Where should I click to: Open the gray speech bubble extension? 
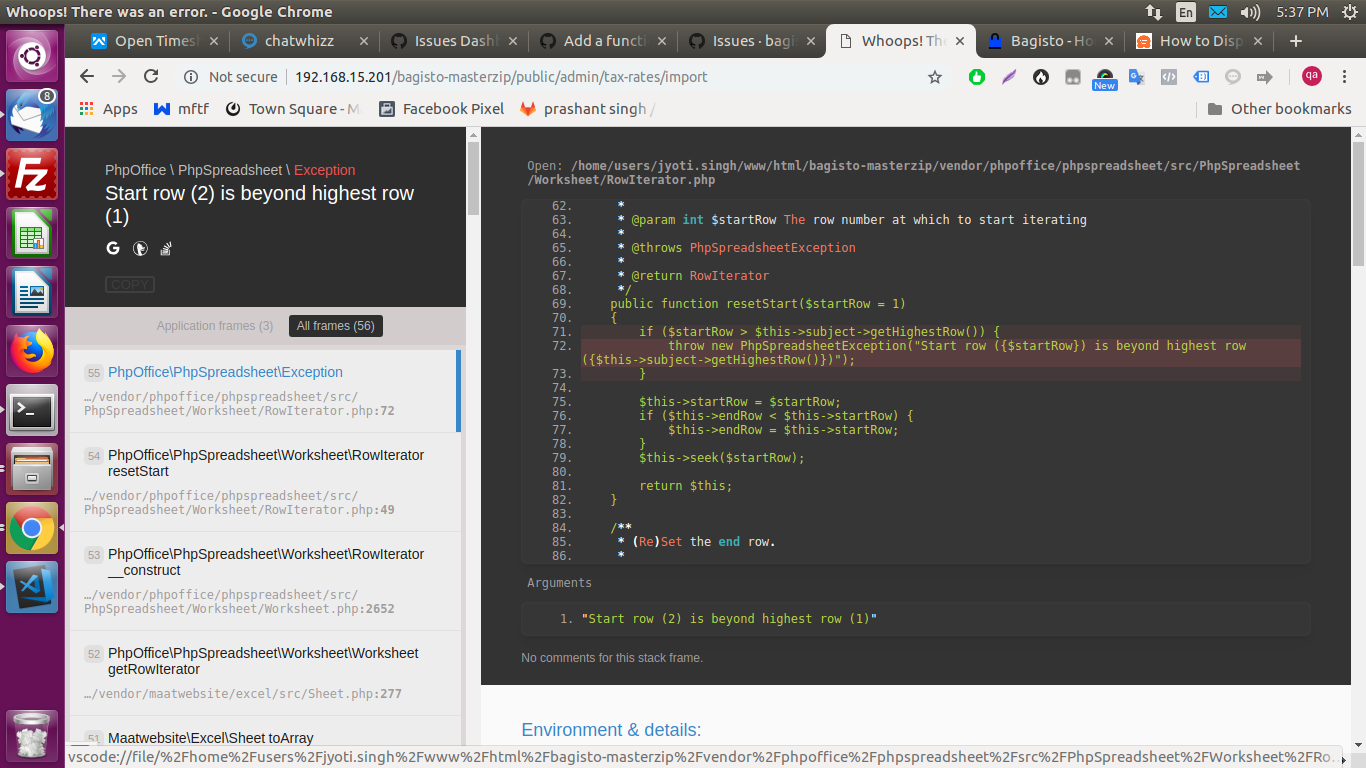[x=1233, y=77]
